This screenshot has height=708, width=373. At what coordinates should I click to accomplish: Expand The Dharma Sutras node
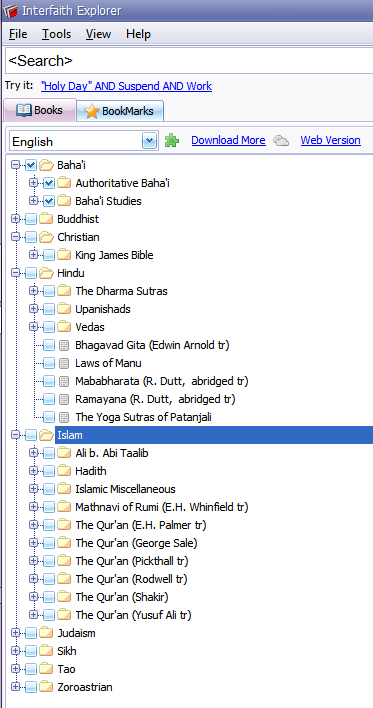point(33,291)
